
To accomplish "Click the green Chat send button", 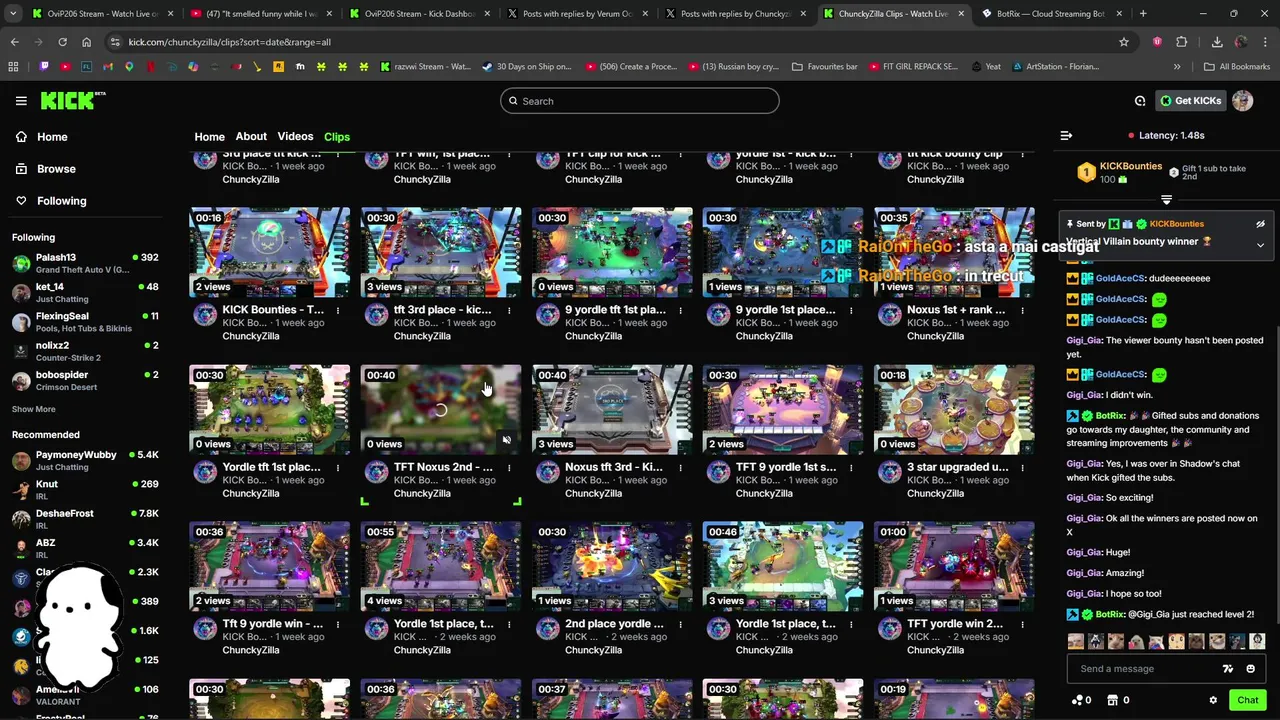I will (1247, 700).
